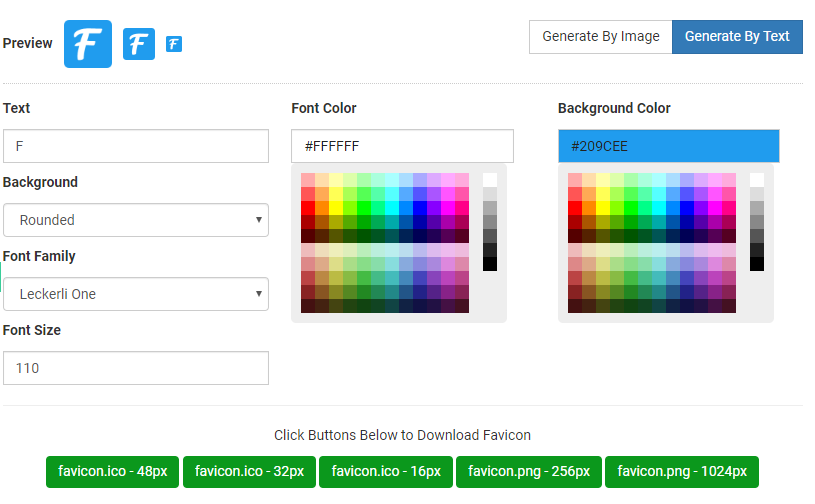
Task: Pick white swatch in Background Color palette
Action: click(x=757, y=180)
